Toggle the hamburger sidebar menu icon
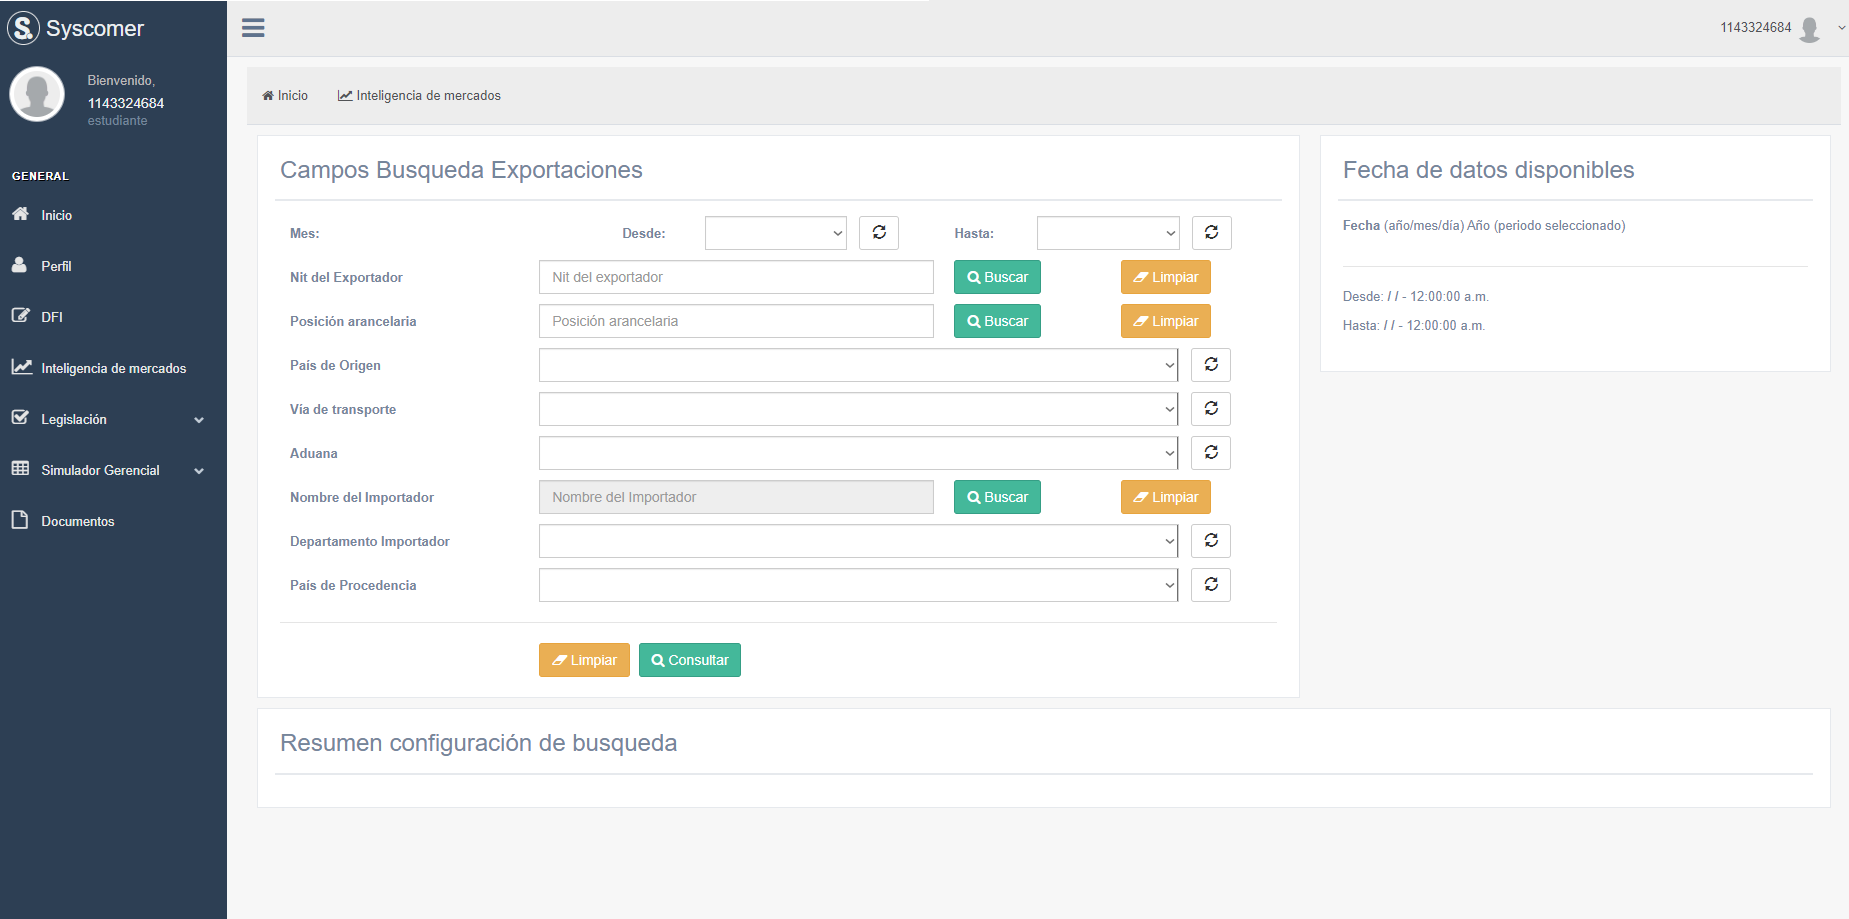This screenshot has width=1849, height=919. tap(253, 28)
